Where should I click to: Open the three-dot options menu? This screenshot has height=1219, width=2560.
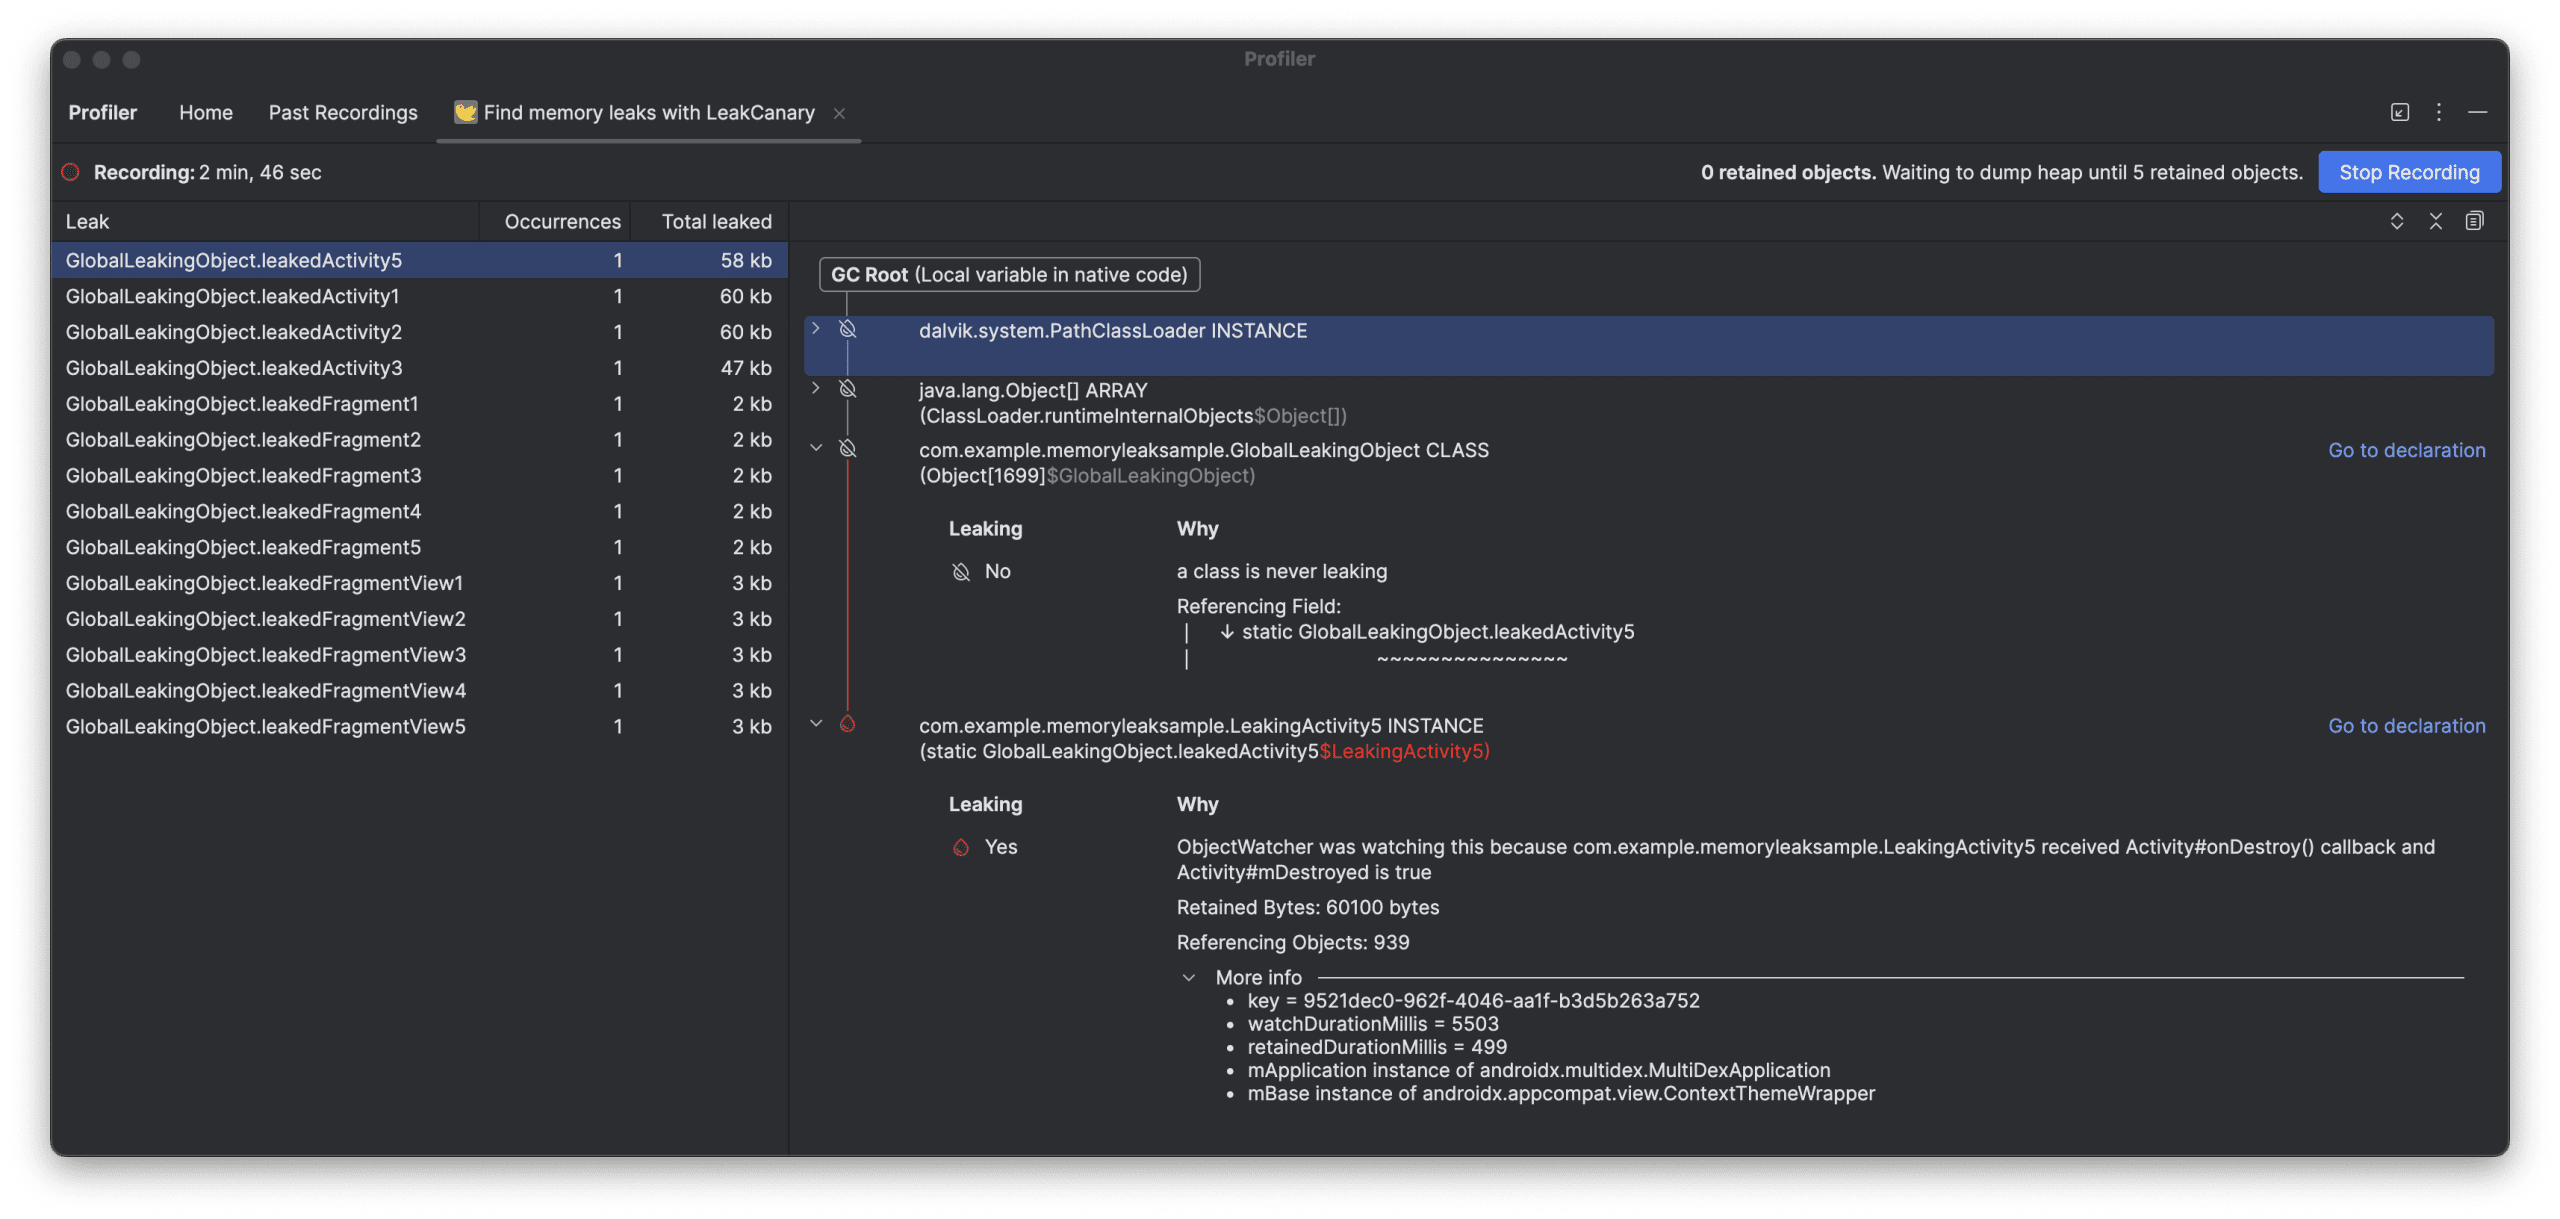[2439, 112]
